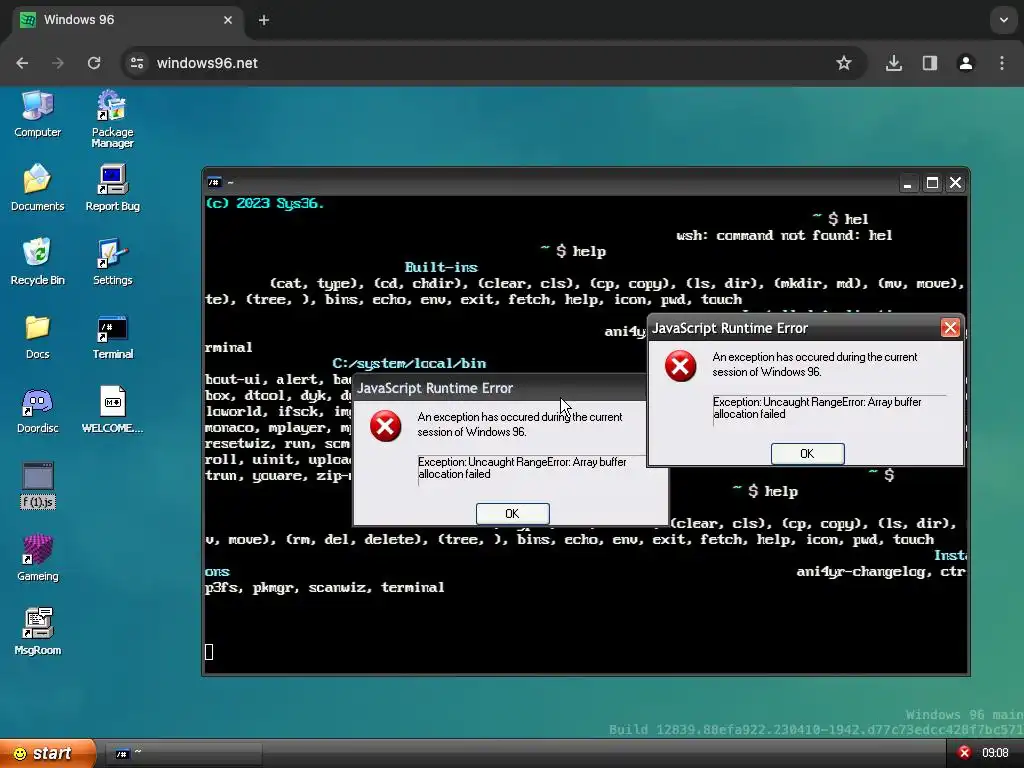Minimize the terminal window
The image size is (1024, 768).
coord(907,184)
